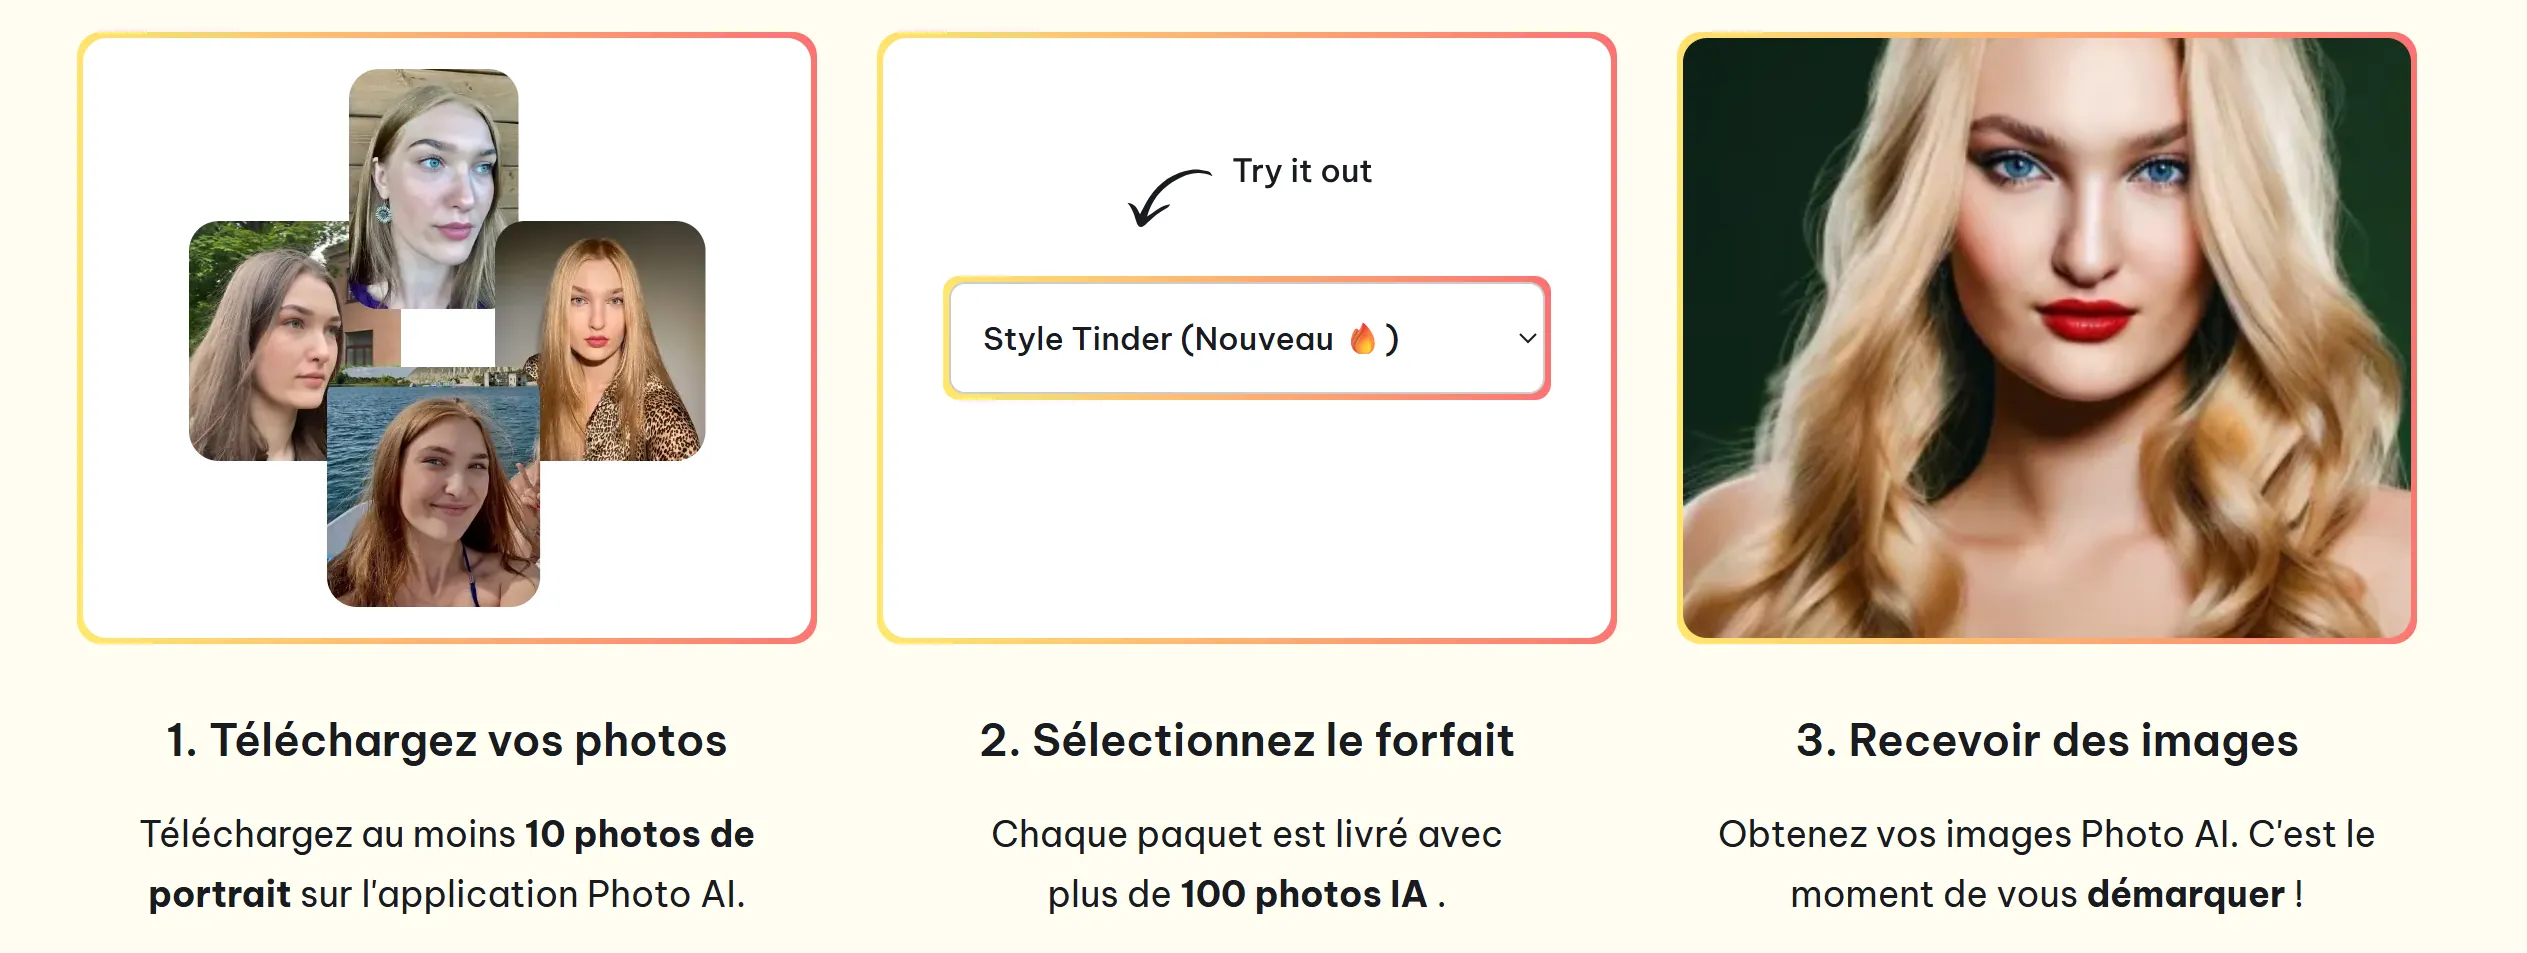Expand the dropdown using its chevron arrow
The height and width of the screenshot is (953, 2527).
tap(1527, 339)
